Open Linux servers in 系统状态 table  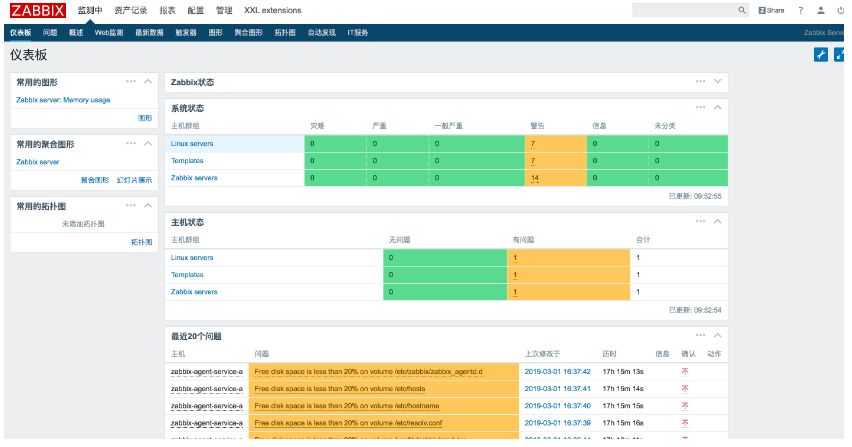(x=192, y=143)
